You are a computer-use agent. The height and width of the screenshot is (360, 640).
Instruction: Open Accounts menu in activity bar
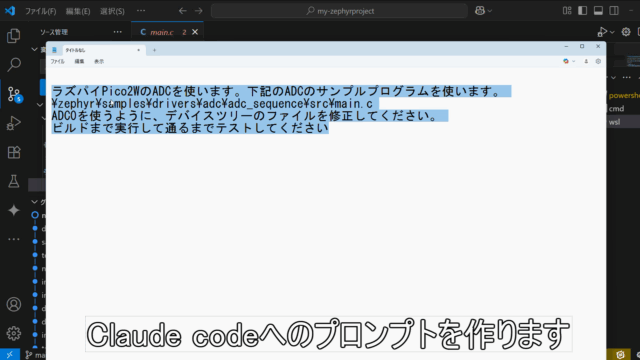point(13,304)
